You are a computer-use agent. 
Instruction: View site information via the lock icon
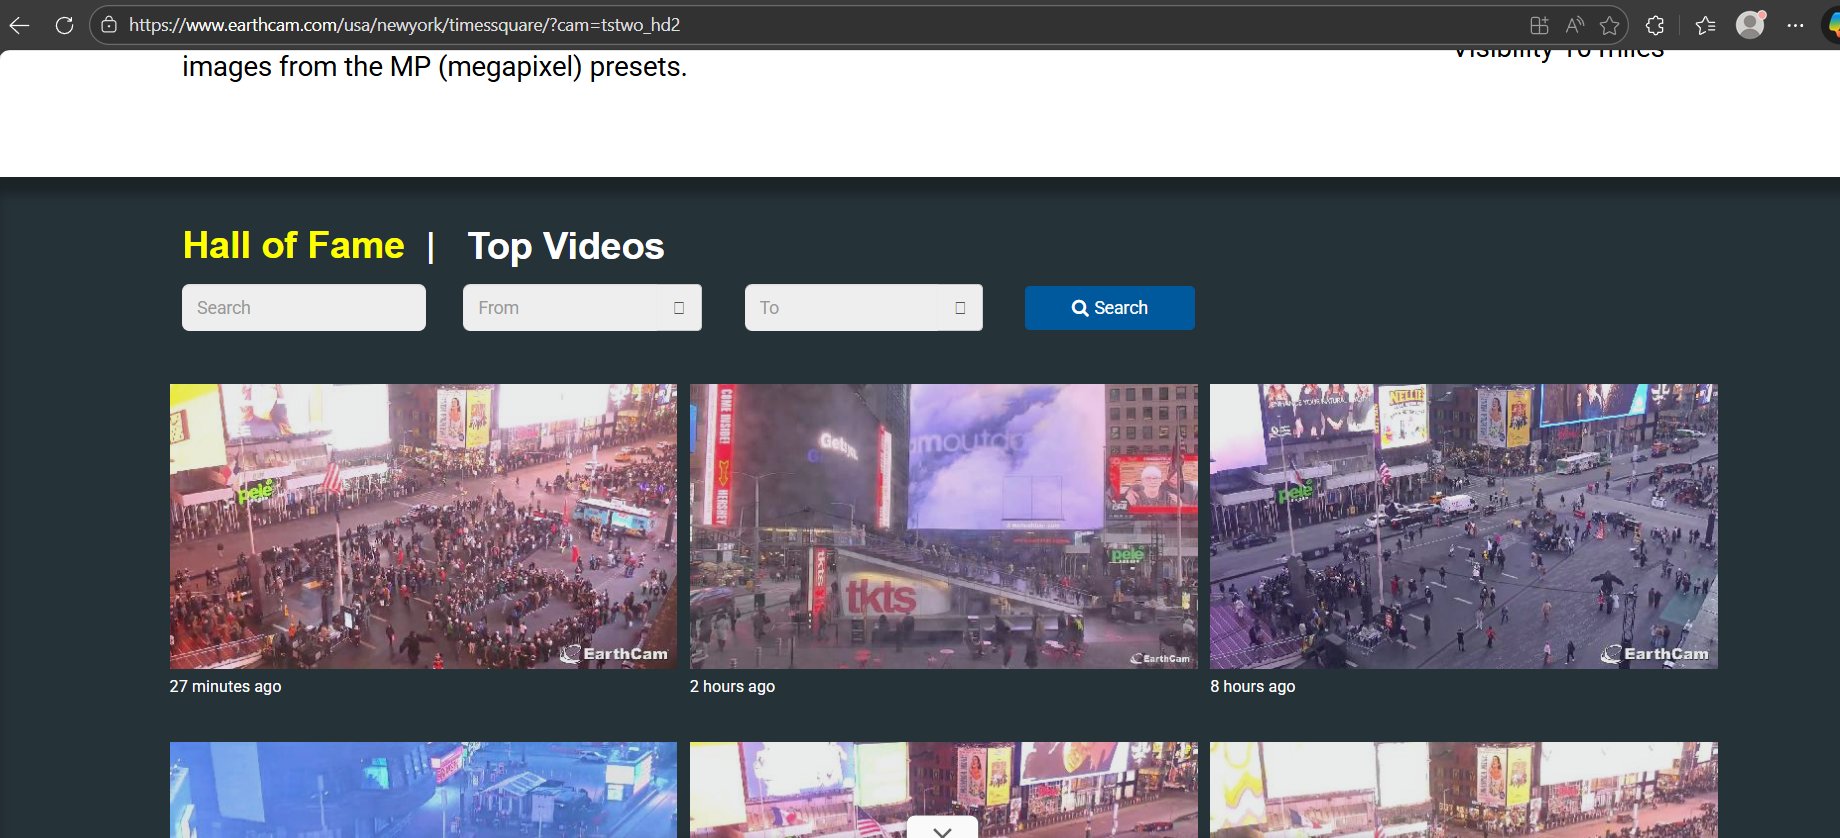tap(109, 25)
